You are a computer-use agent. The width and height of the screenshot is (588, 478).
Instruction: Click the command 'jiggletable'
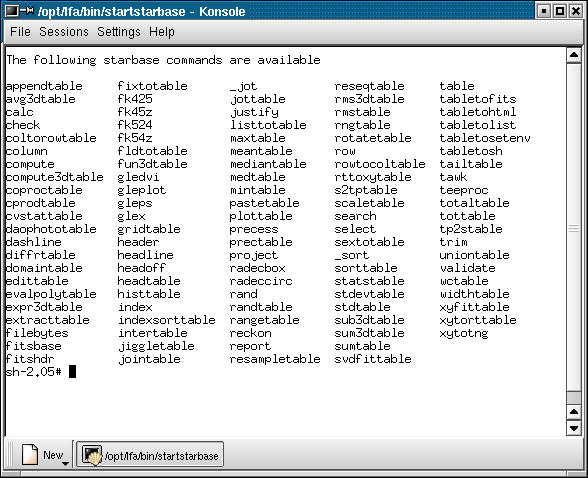[x=156, y=346]
